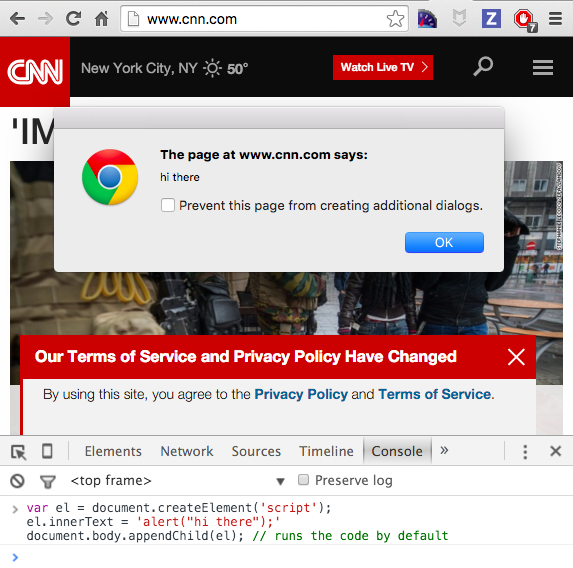This screenshot has width=573, height=568.
Task: Click the banner headline 'Our Terms of Service'
Action: coord(246,356)
